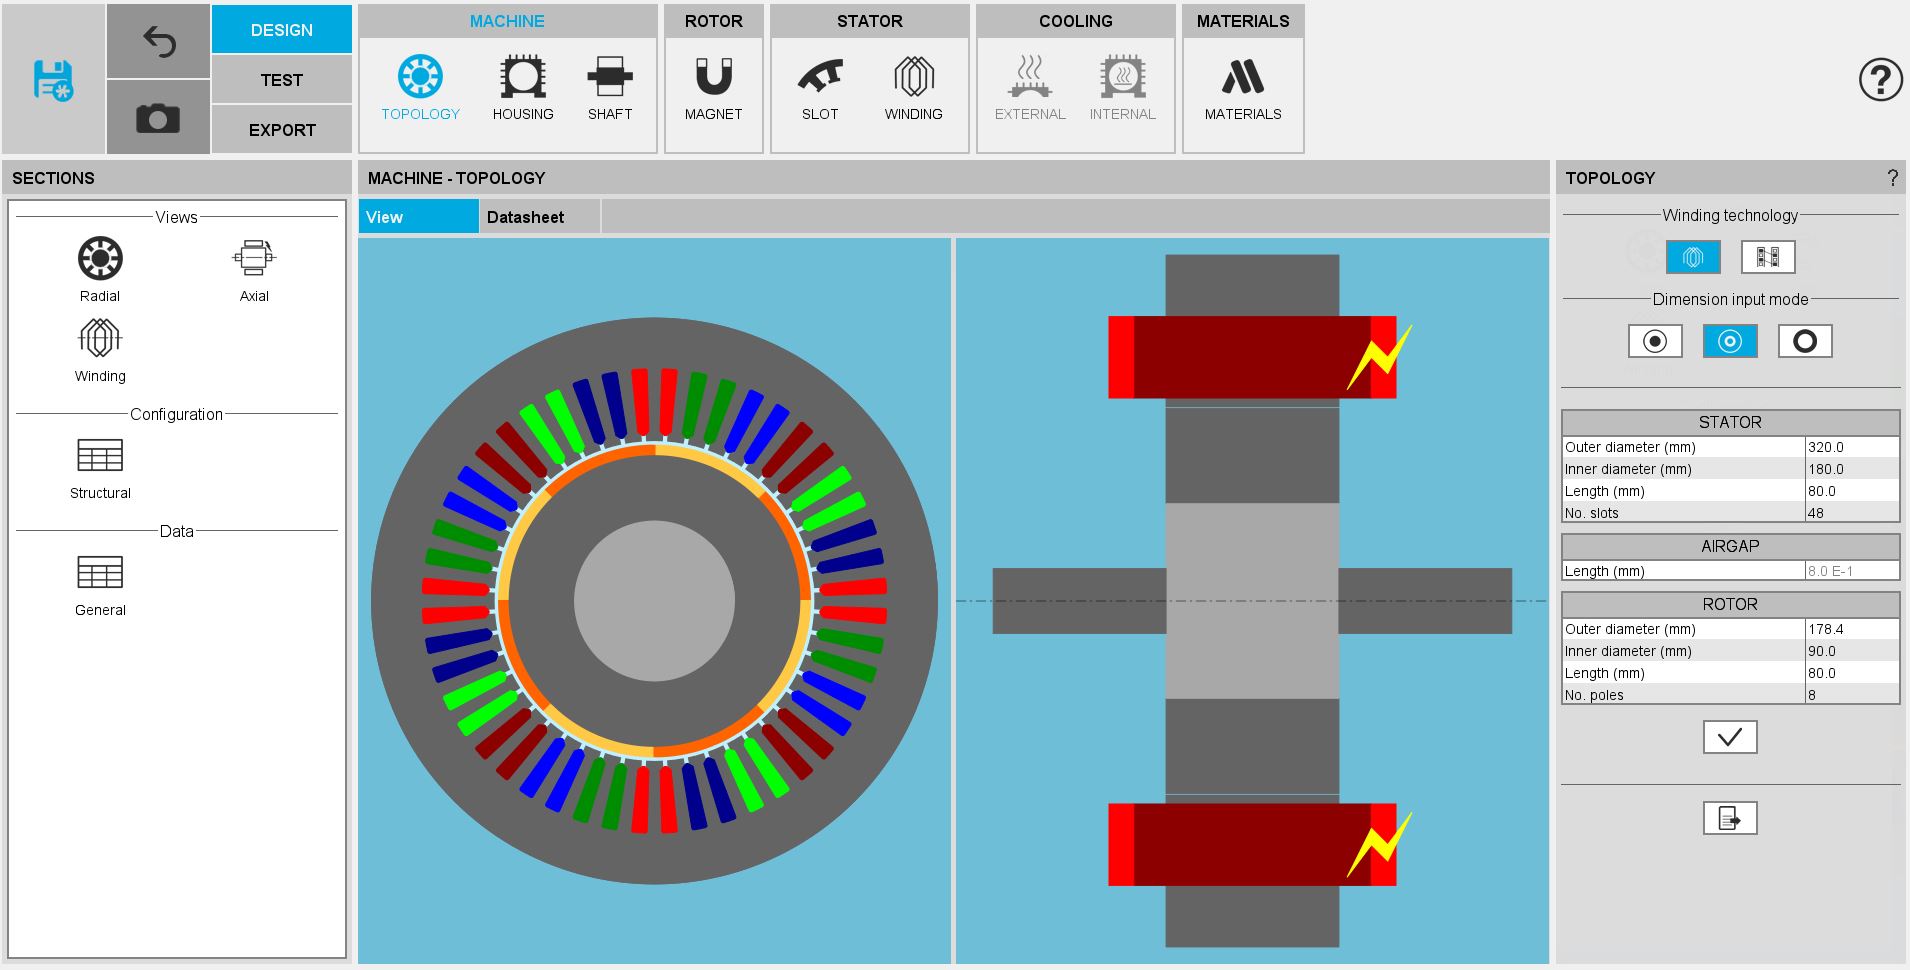Open the General data table

100,584
